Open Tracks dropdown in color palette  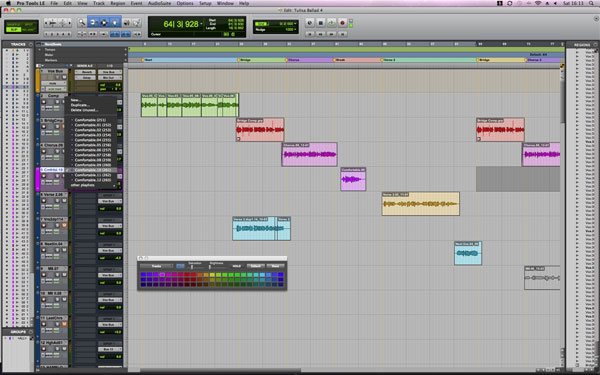click(x=157, y=266)
